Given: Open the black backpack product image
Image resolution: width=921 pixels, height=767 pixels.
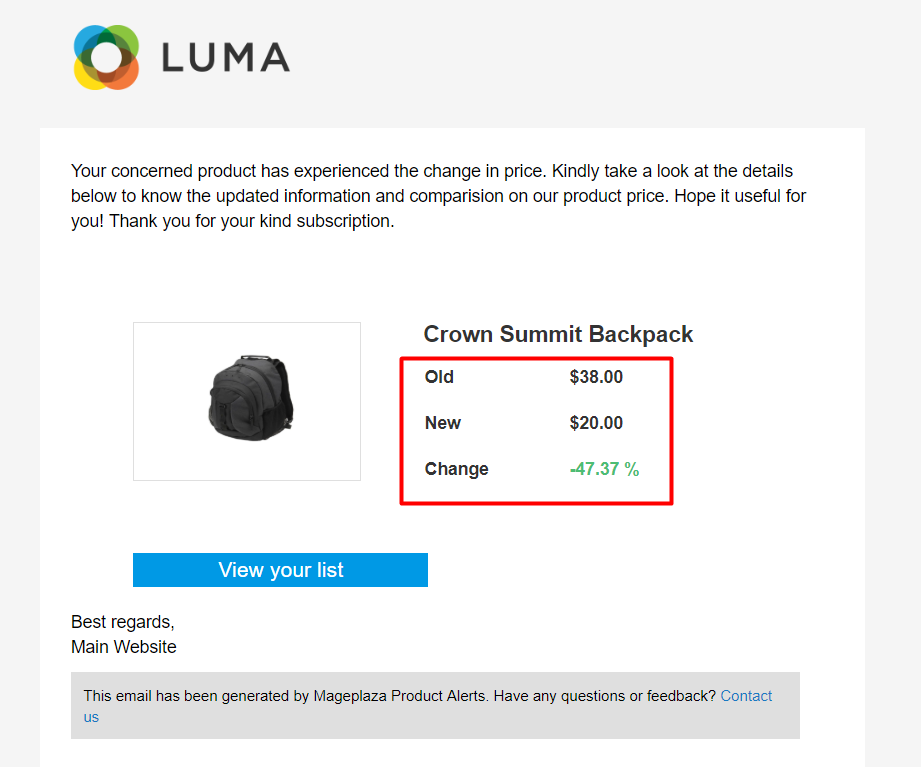Looking at the screenshot, I should point(247,400).
